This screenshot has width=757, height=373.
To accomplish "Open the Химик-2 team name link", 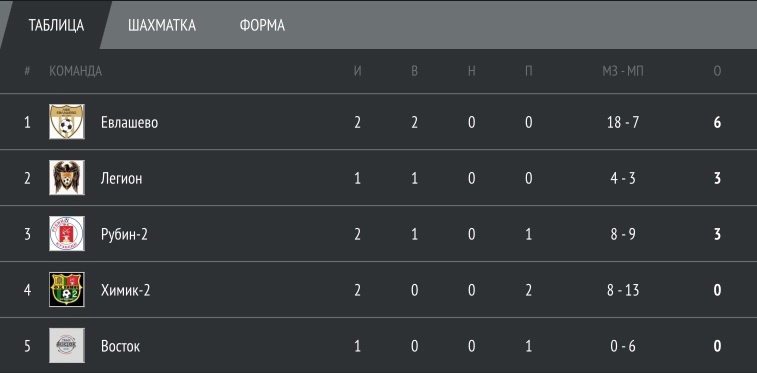I will (126, 290).
